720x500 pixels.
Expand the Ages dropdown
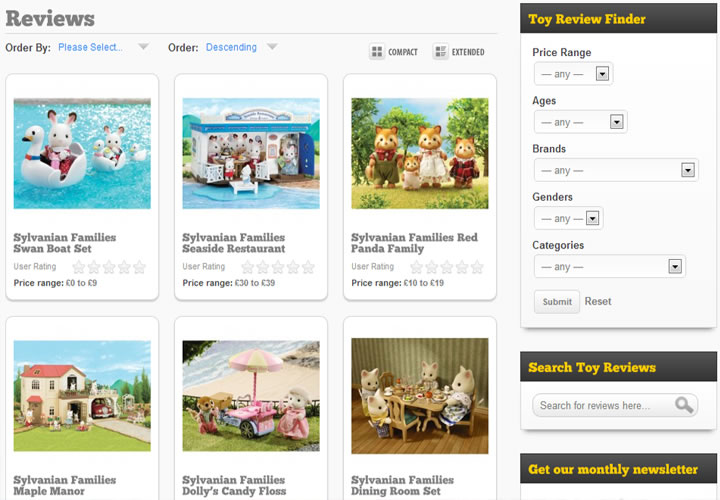(x=580, y=122)
